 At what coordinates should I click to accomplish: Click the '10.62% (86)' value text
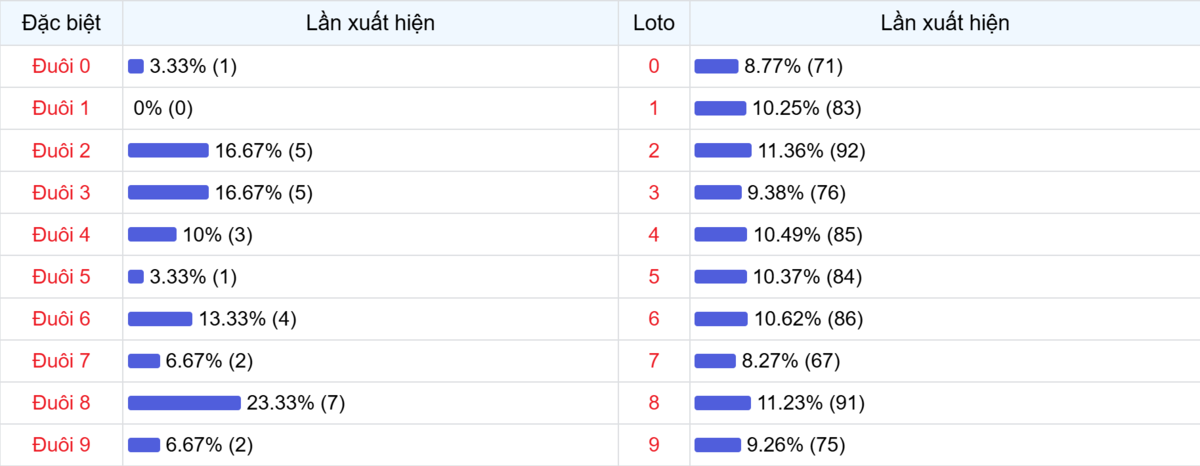click(x=810, y=319)
